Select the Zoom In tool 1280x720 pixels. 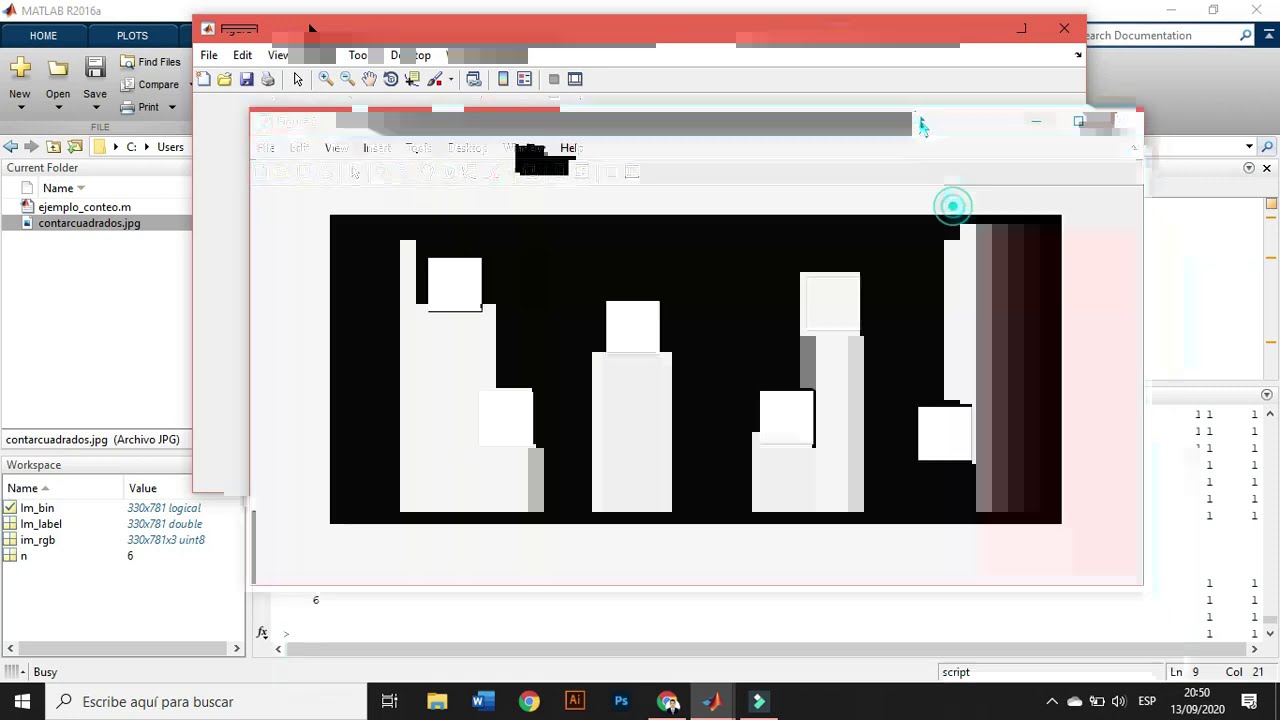click(x=326, y=79)
